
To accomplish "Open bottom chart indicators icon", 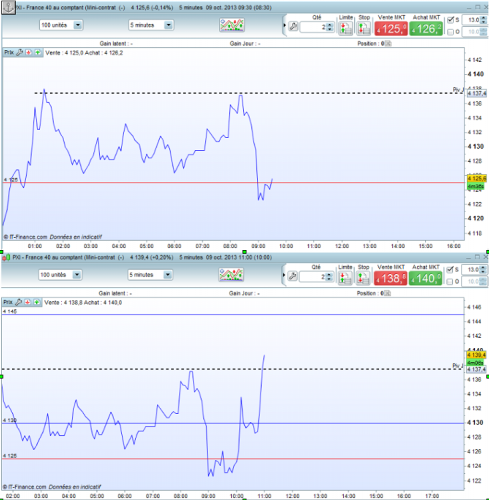I will pos(231,275).
